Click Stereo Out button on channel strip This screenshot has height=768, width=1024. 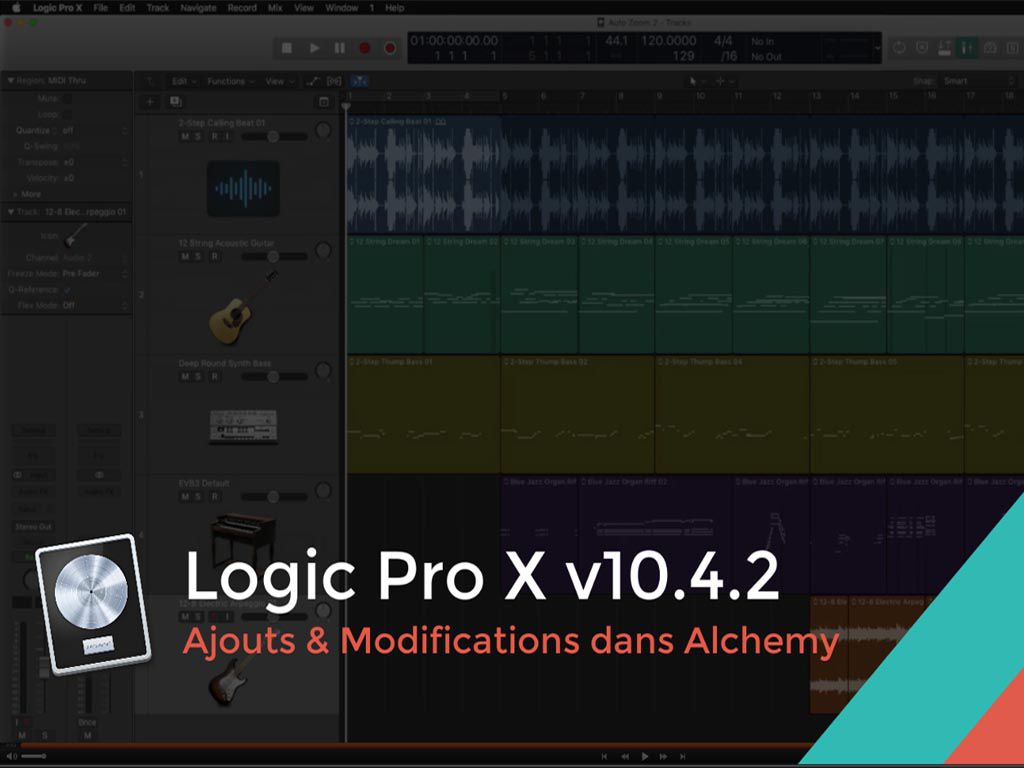[x=34, y=526]
